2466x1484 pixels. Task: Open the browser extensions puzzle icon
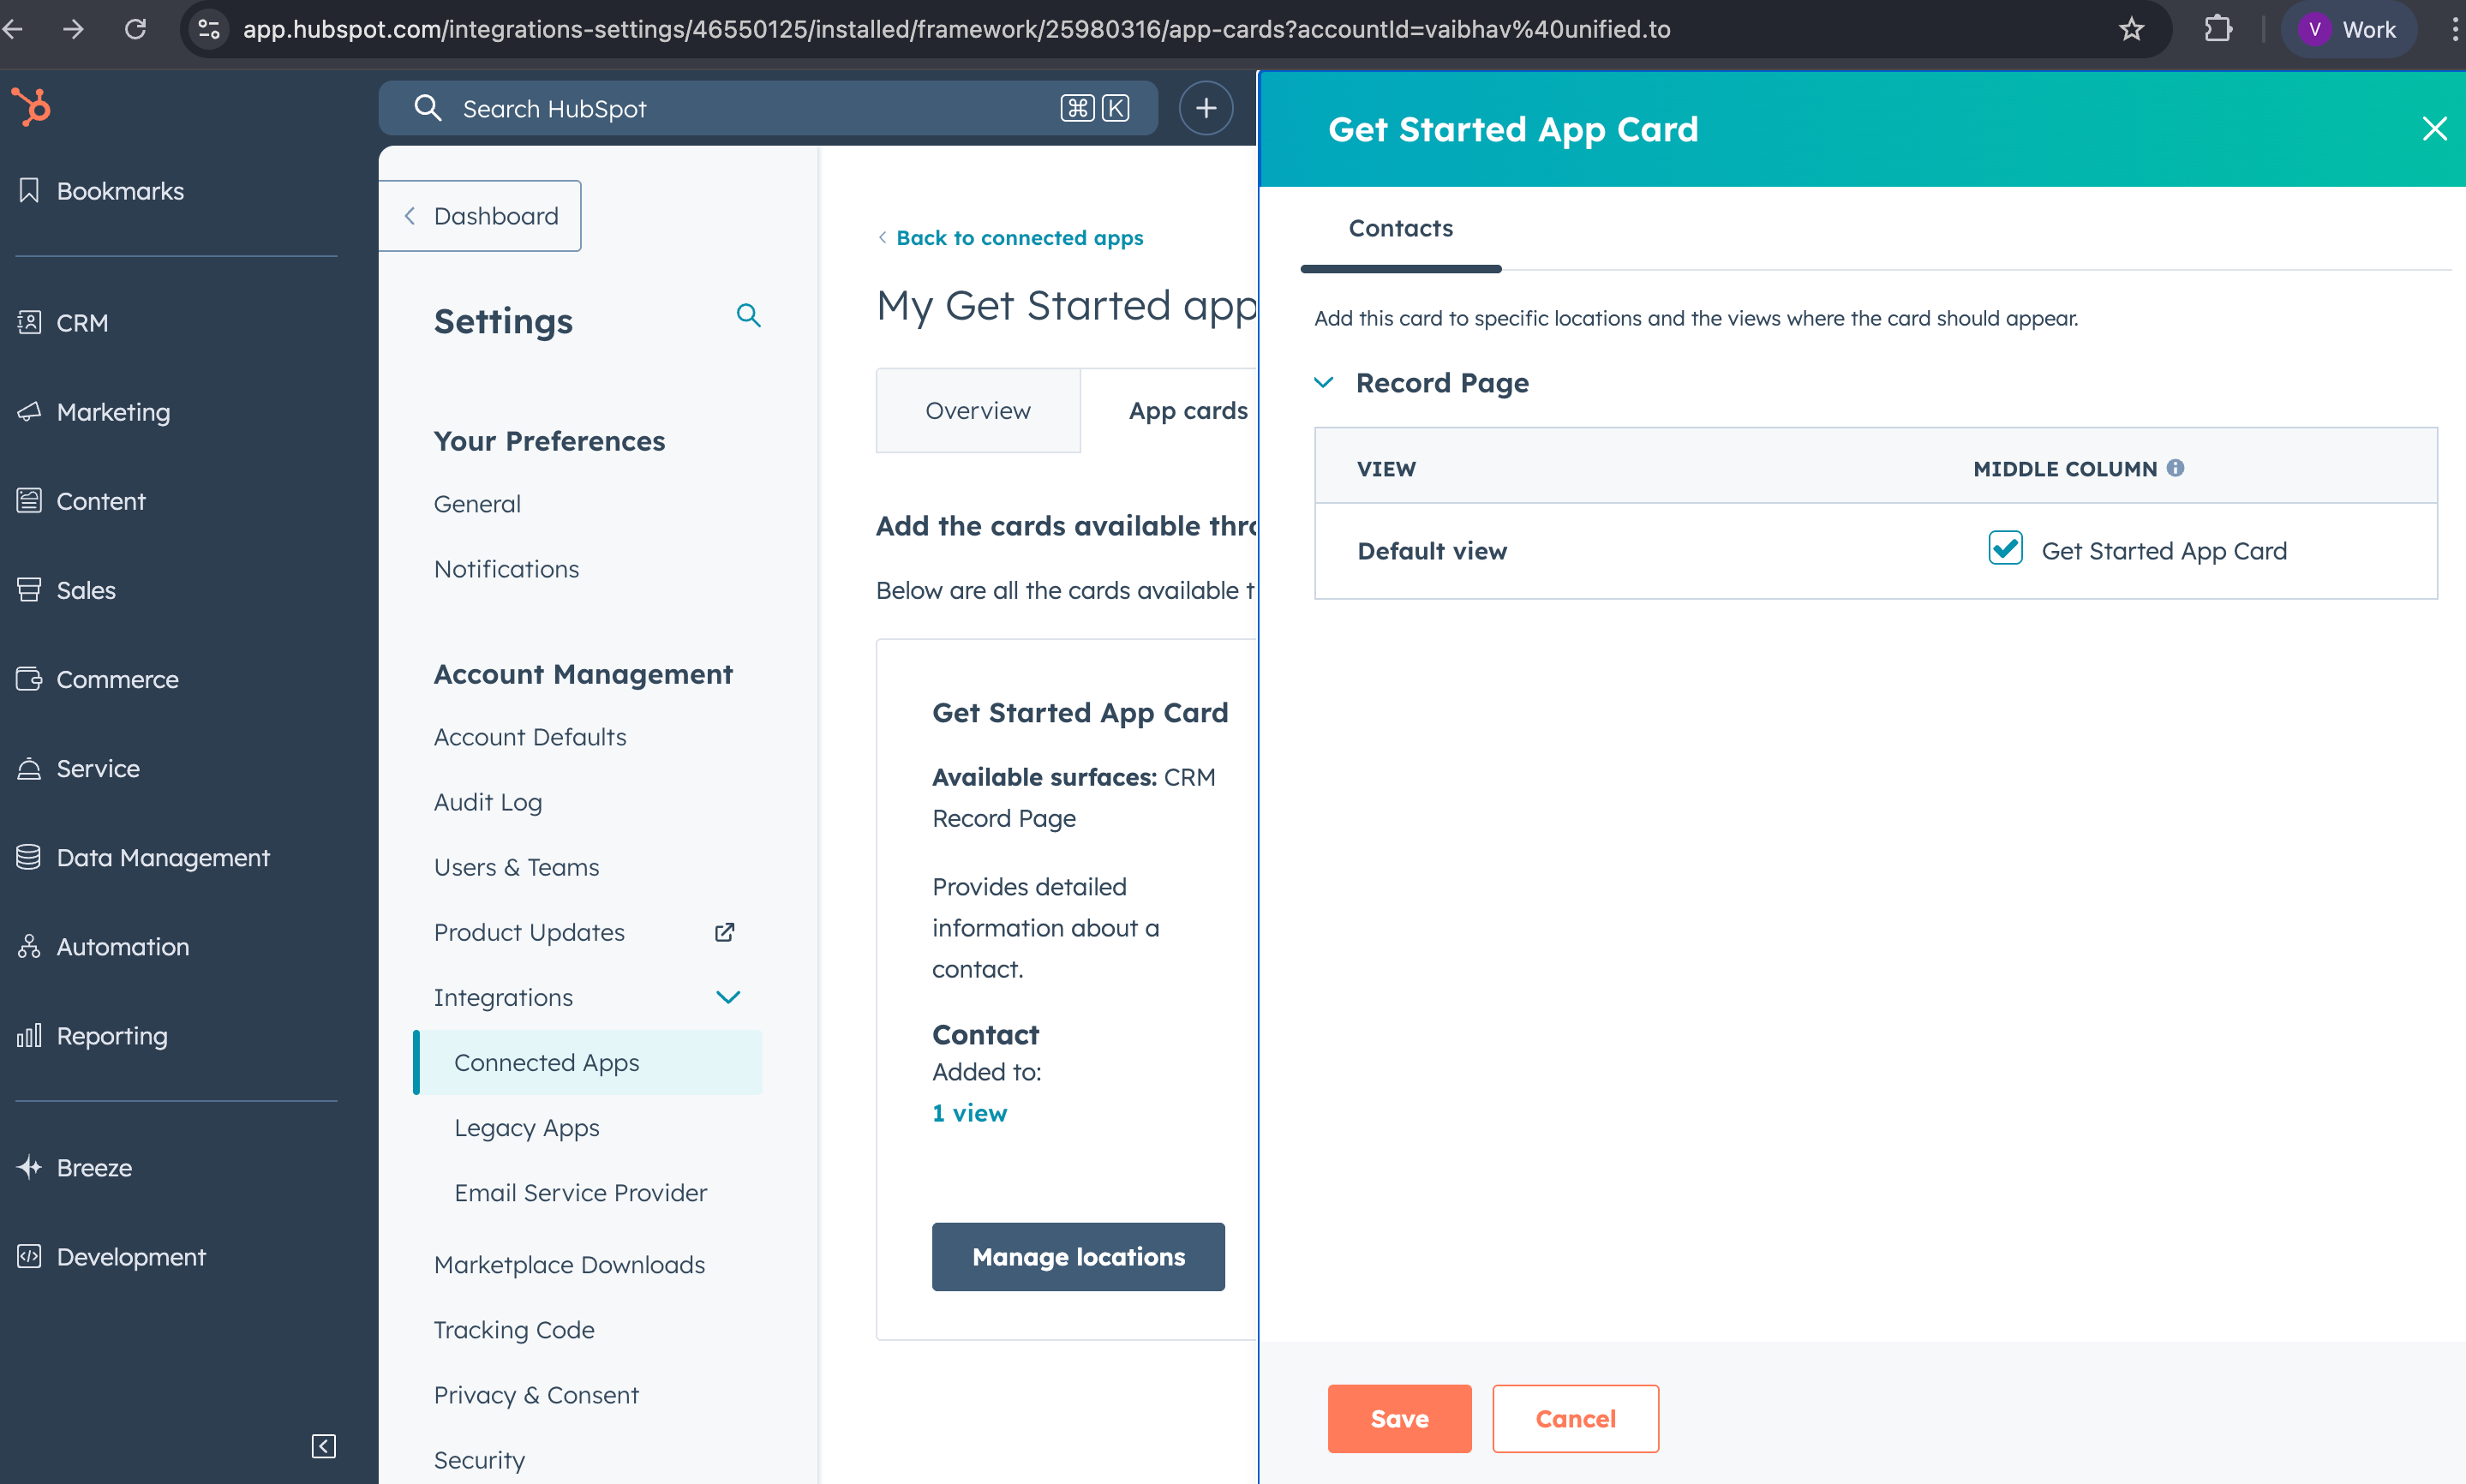[2218, 29]
